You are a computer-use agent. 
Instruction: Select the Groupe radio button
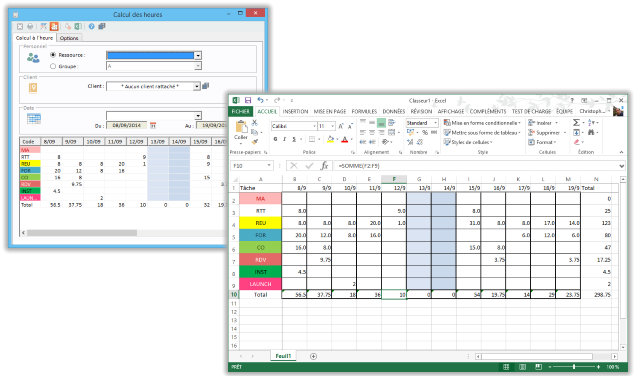53,66
